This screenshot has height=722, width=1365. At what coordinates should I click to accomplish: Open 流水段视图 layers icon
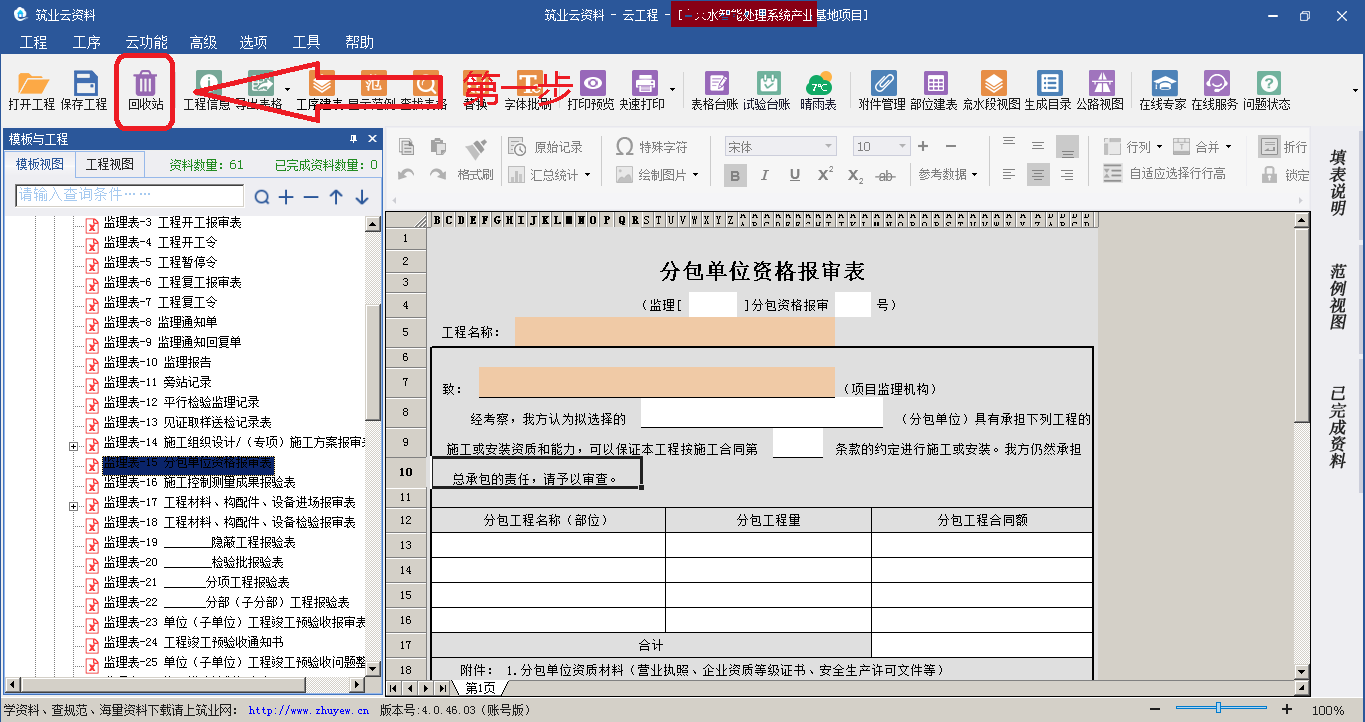click(x=992, y=90)
